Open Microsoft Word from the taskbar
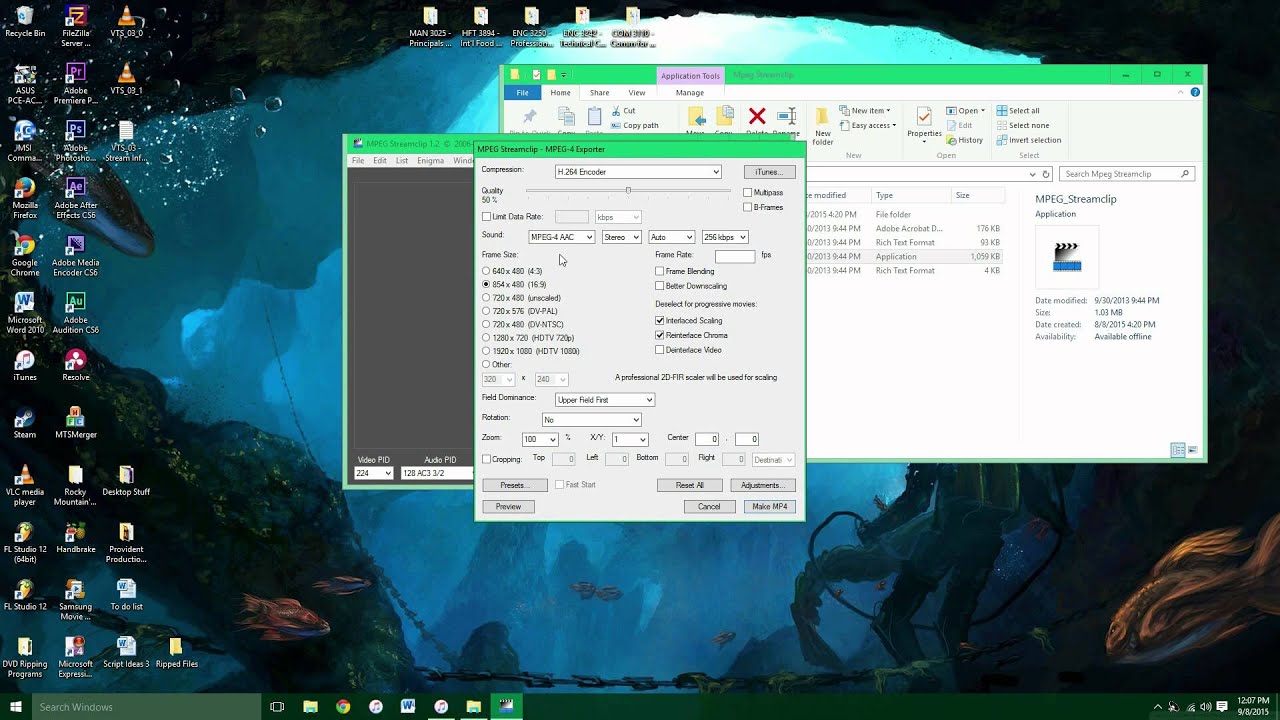The width and height of the screenshot is (1280, 720). [x=408, y=707]
